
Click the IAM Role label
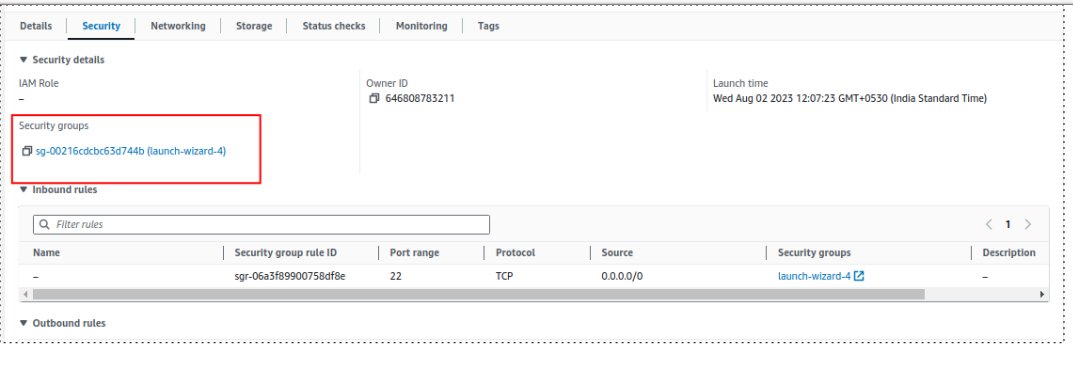pyautogui.click(x=39, y=83)
